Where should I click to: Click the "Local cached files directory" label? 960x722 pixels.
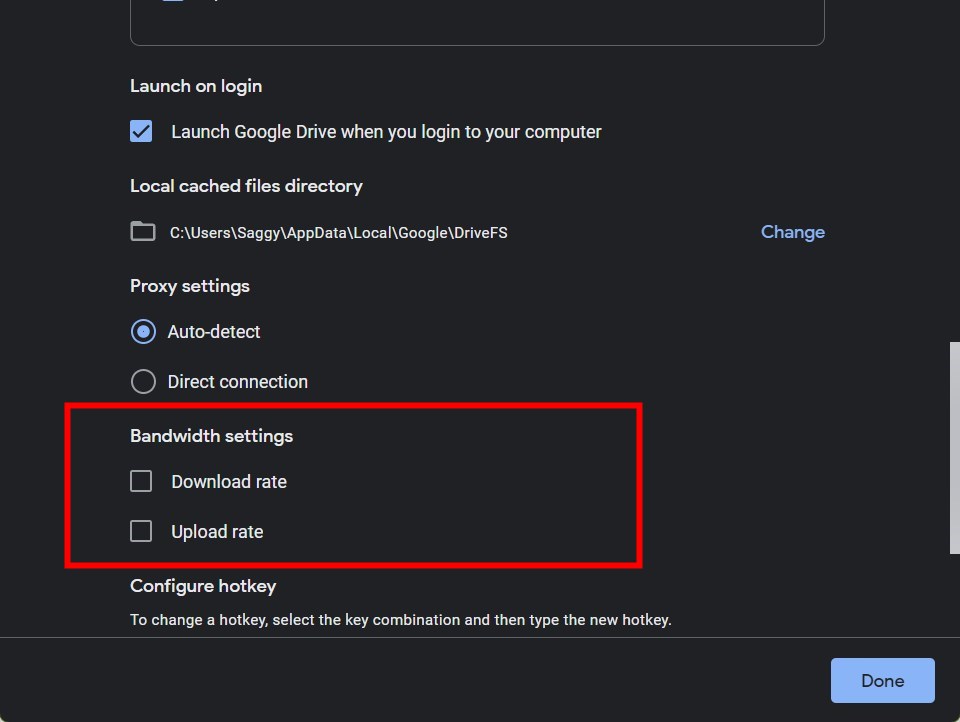coord(246,185)
